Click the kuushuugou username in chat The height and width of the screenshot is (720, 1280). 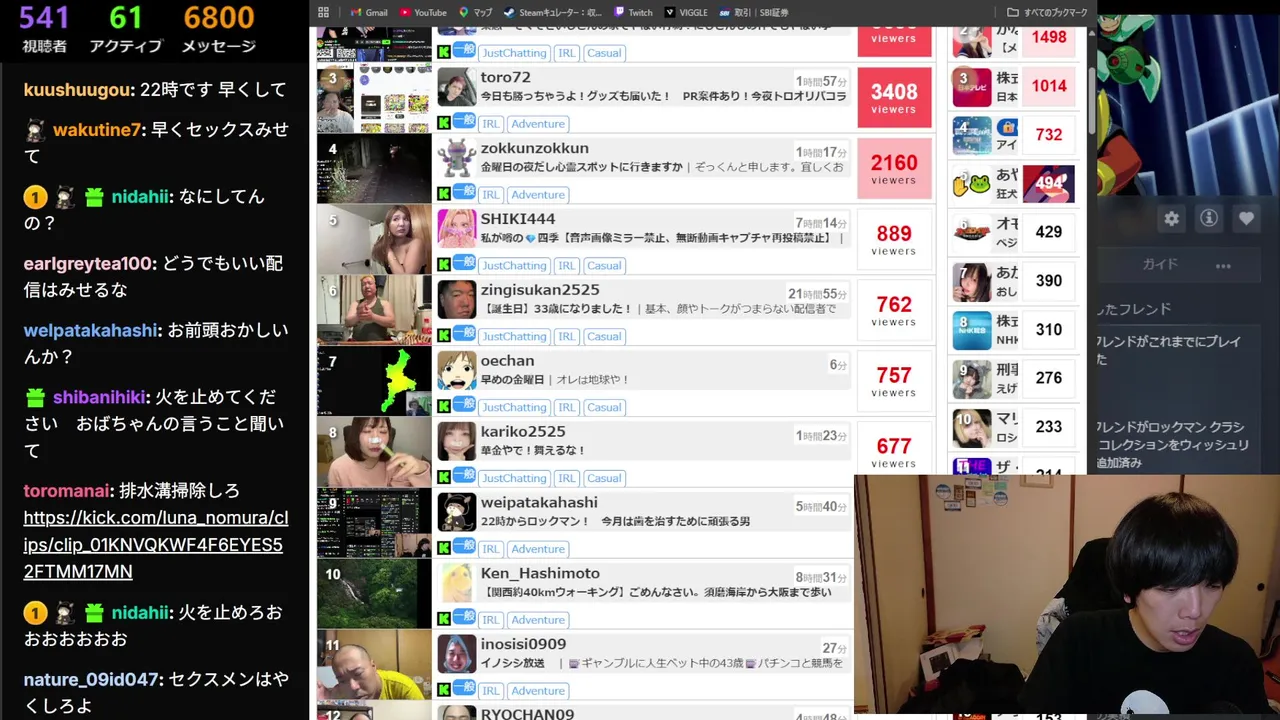(x=78, y=90)
